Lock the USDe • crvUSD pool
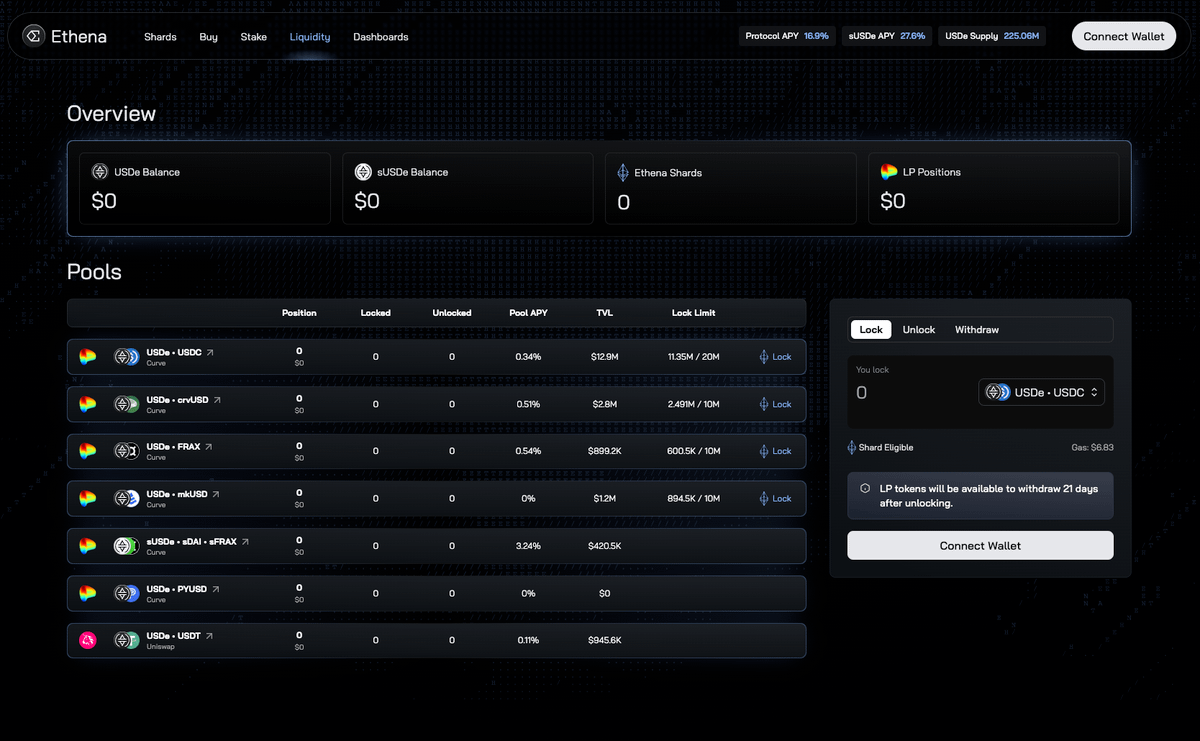Image resolution: width=1200 pixels, height=741 pixels. 775,404
